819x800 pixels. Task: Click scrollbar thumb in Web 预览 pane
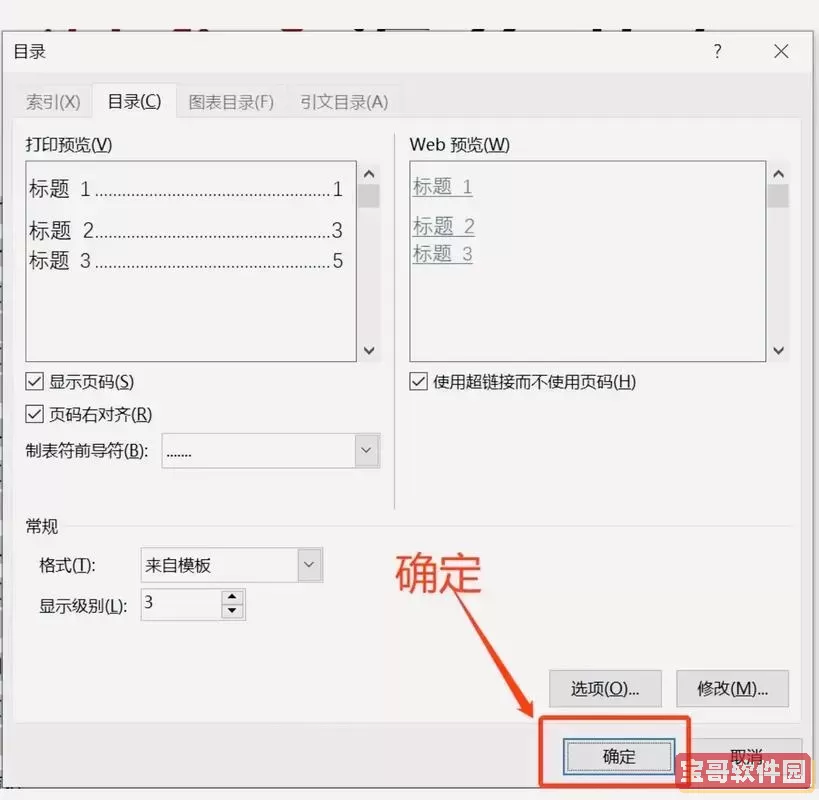click(x=778, y=196)
